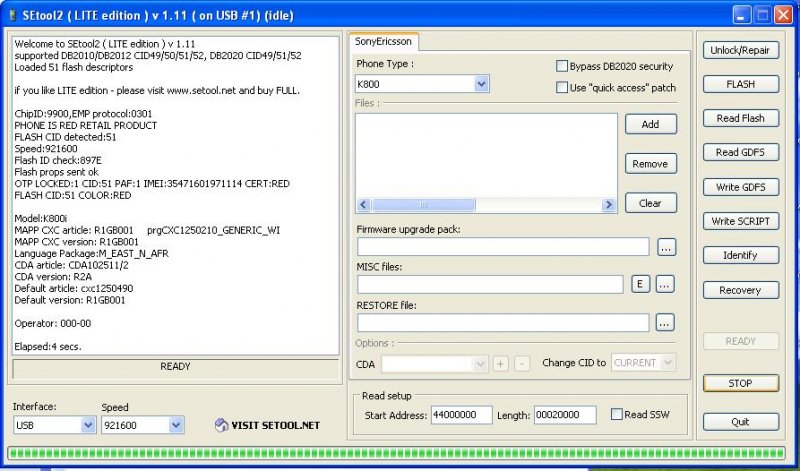Toggle Use "quick access" patch checkbox
The image size is (800, 471).
point(562,87)
